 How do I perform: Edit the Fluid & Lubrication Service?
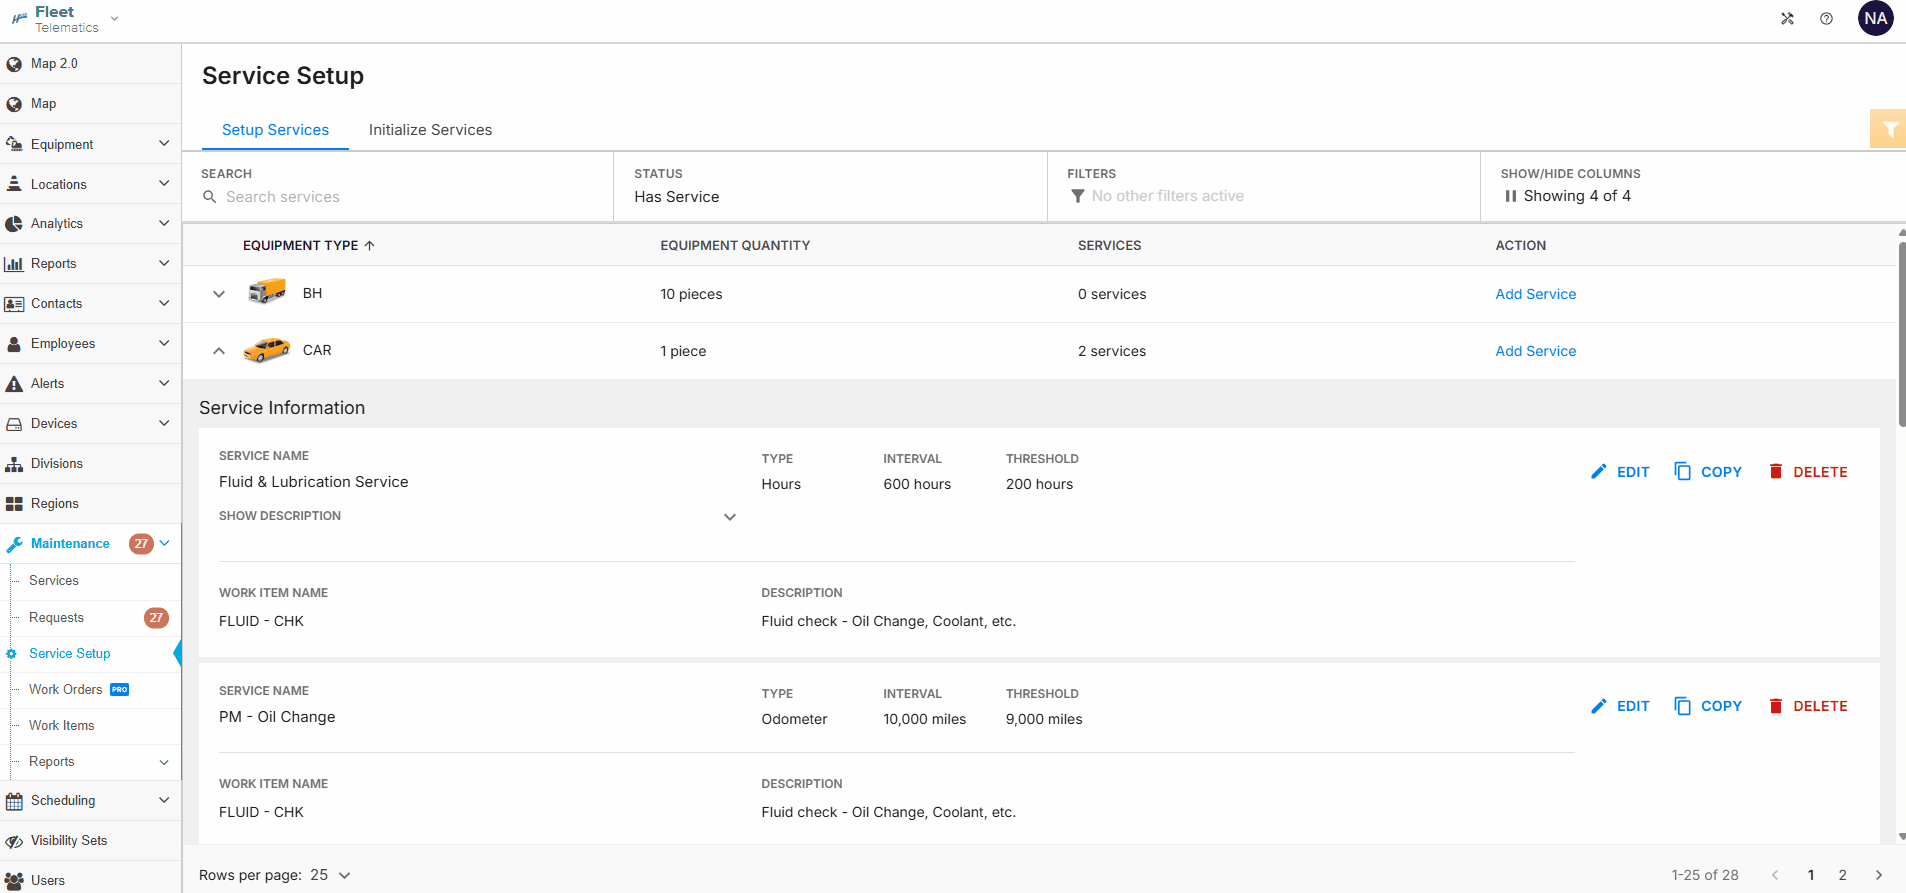point(1620,472)
